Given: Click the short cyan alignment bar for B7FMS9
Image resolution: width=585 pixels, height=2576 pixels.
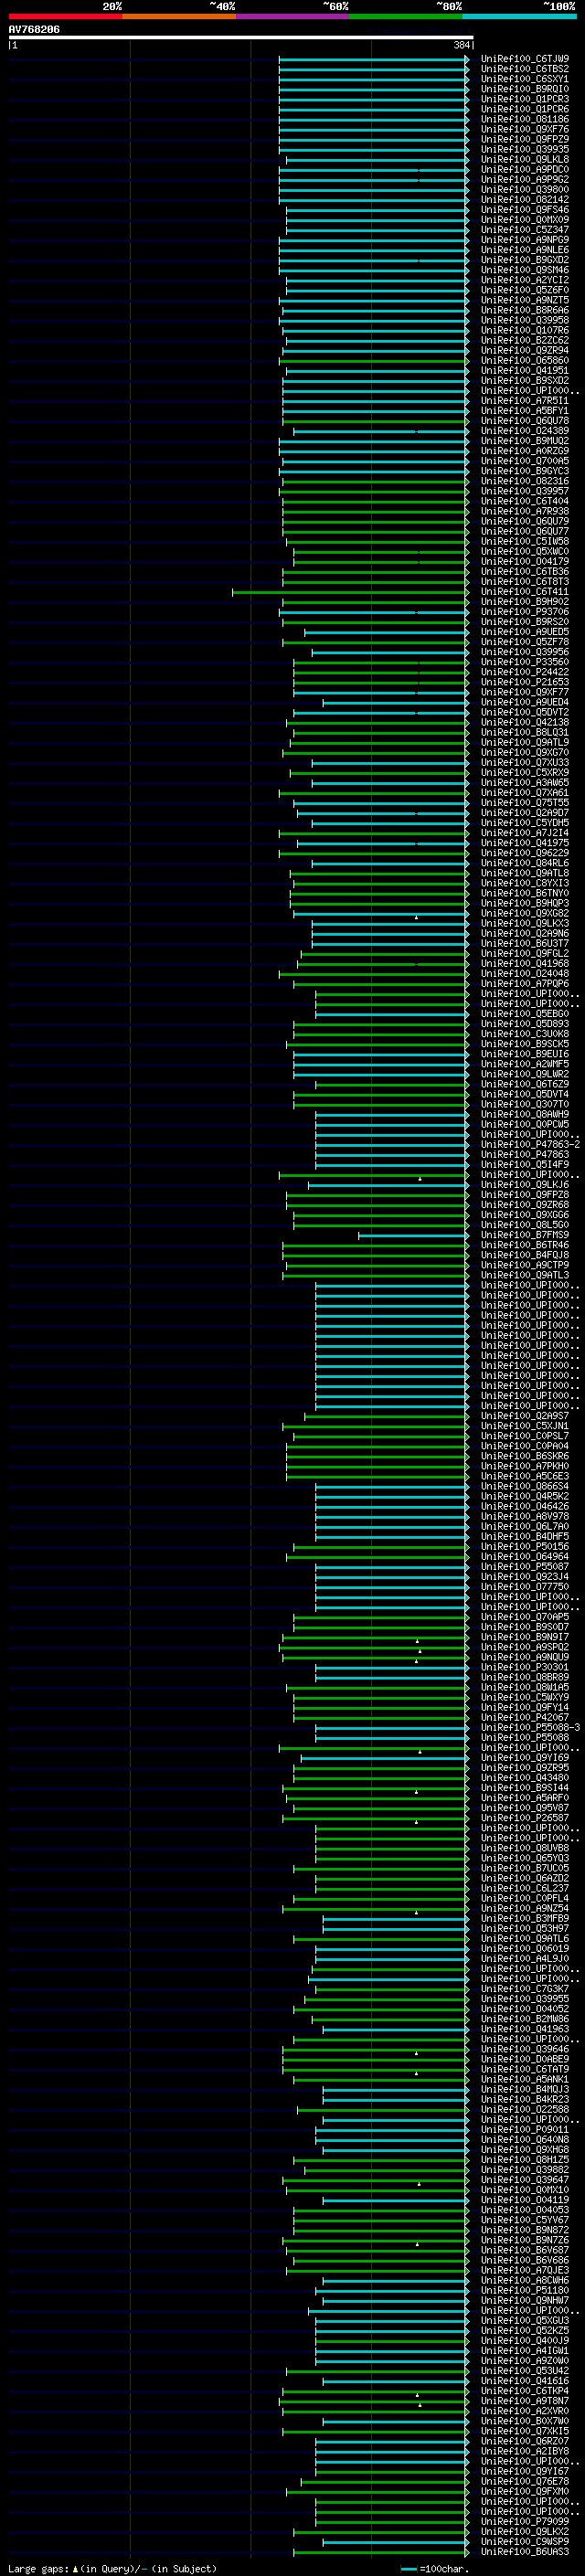Looking at the screenshot, I should (x=413, y=1235).
